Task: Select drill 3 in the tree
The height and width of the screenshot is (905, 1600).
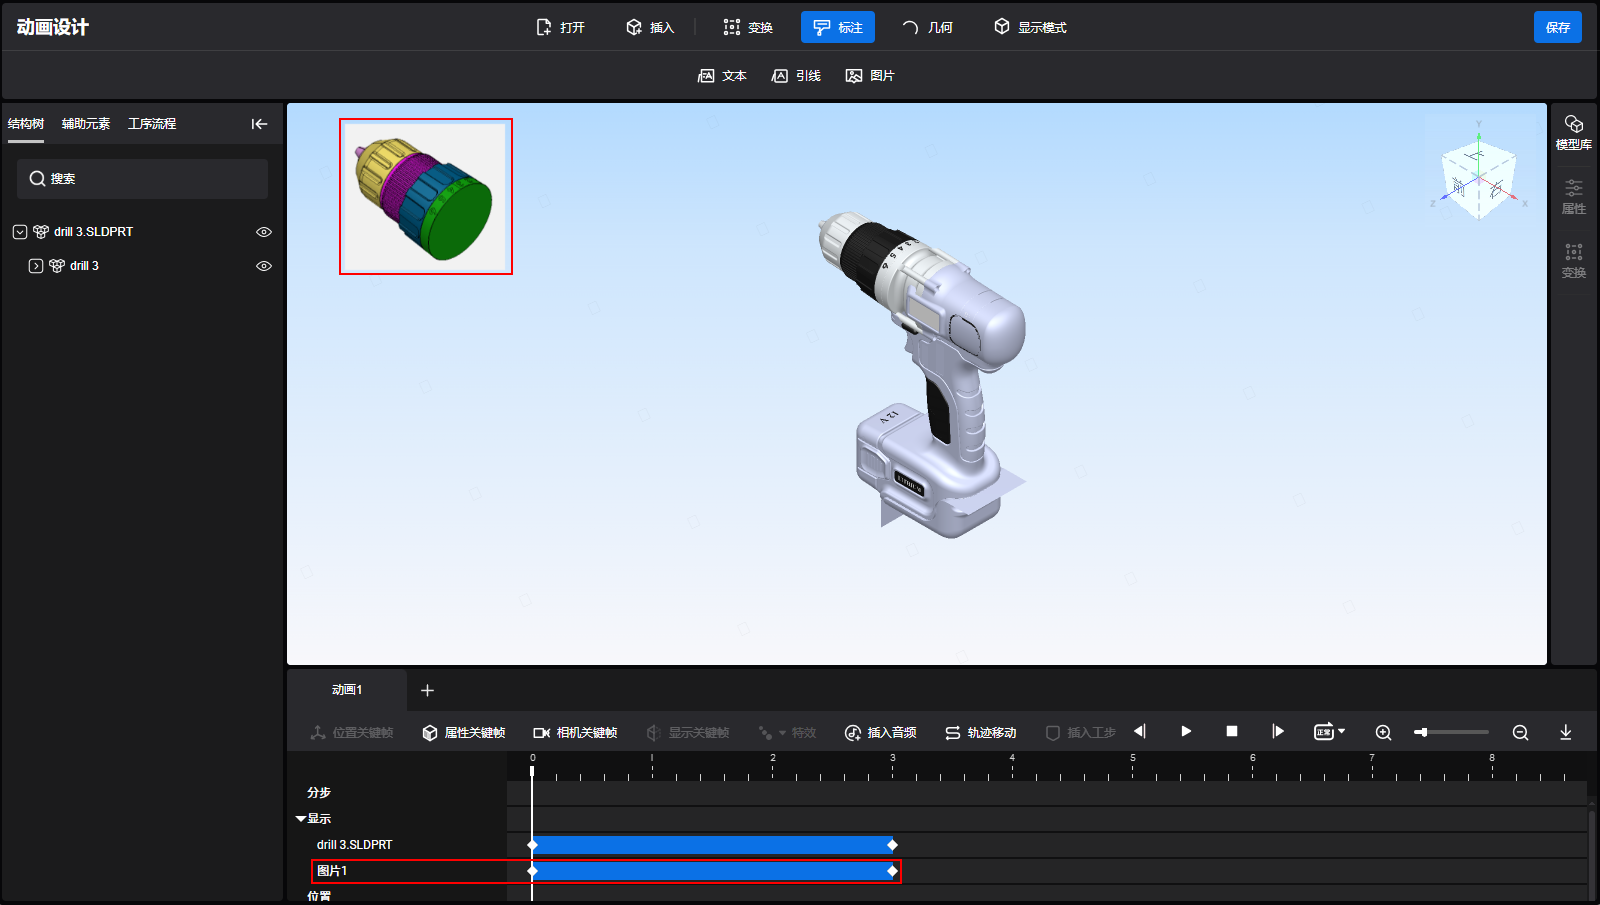Action: point(84,266)
